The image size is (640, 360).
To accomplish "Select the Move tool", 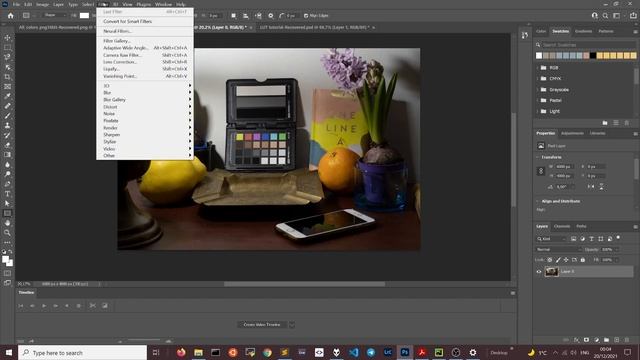I will pos(7,38).
